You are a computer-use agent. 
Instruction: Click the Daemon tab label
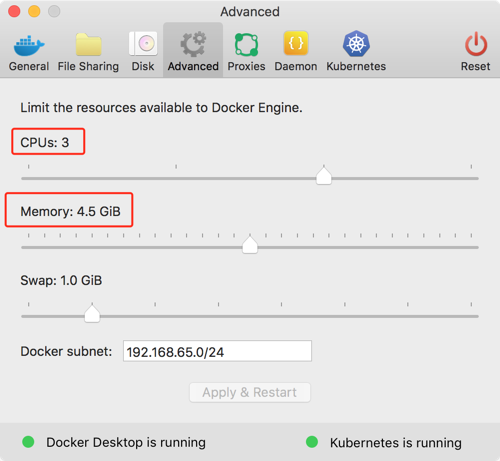point(296,66)
